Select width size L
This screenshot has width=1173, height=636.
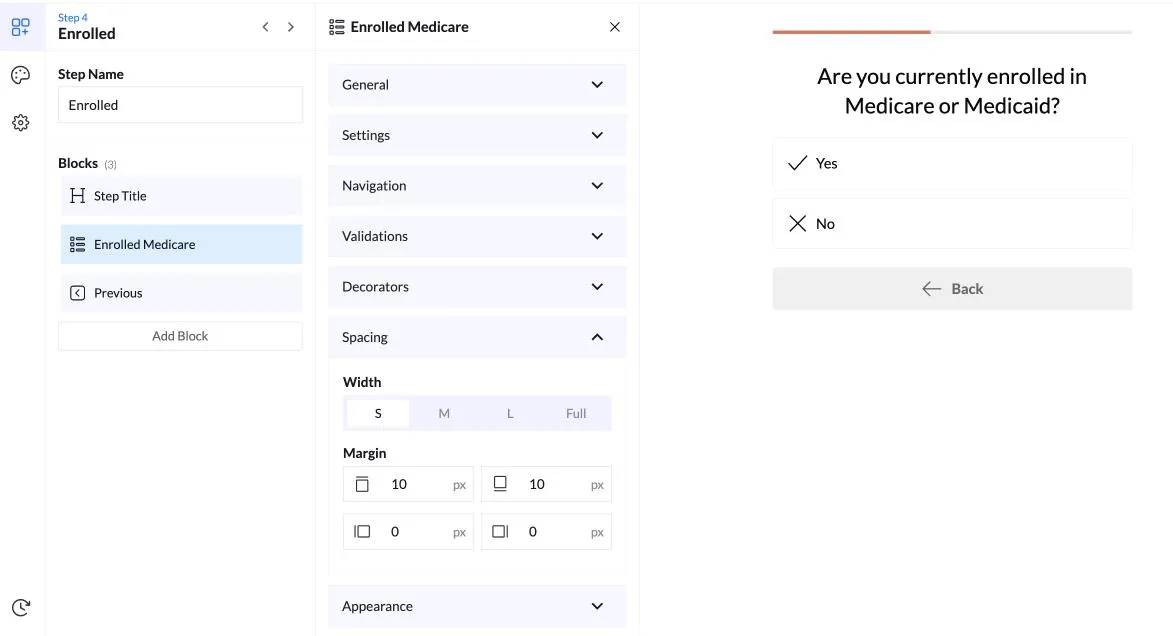click(510, 413)
